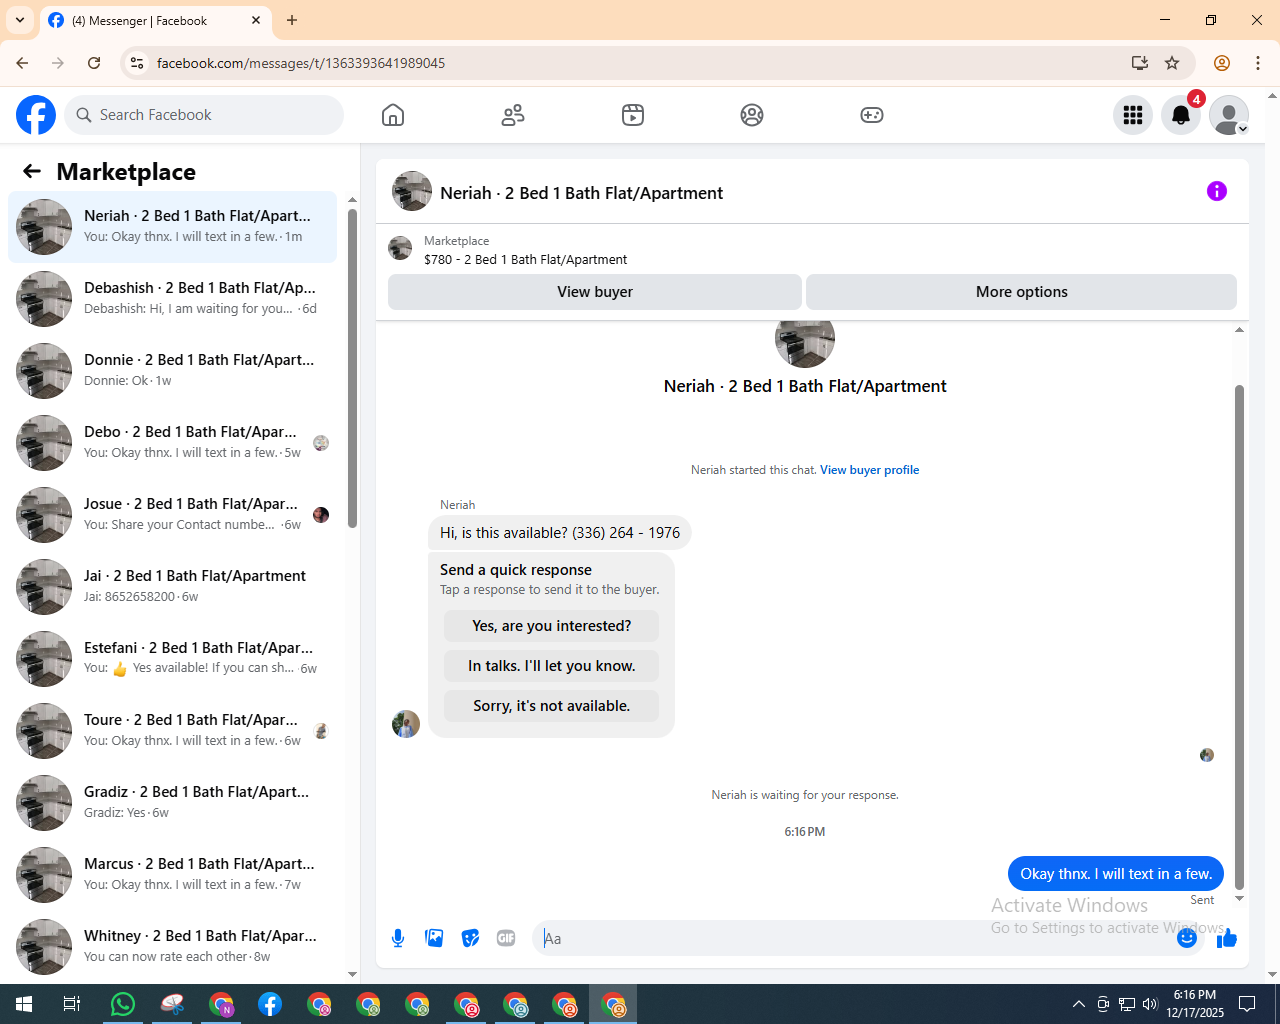Viewport: 1280px width, 1024px height.
Task: Open the conversation information icon
Action: pyautogui.click(x=1217, y=191)
